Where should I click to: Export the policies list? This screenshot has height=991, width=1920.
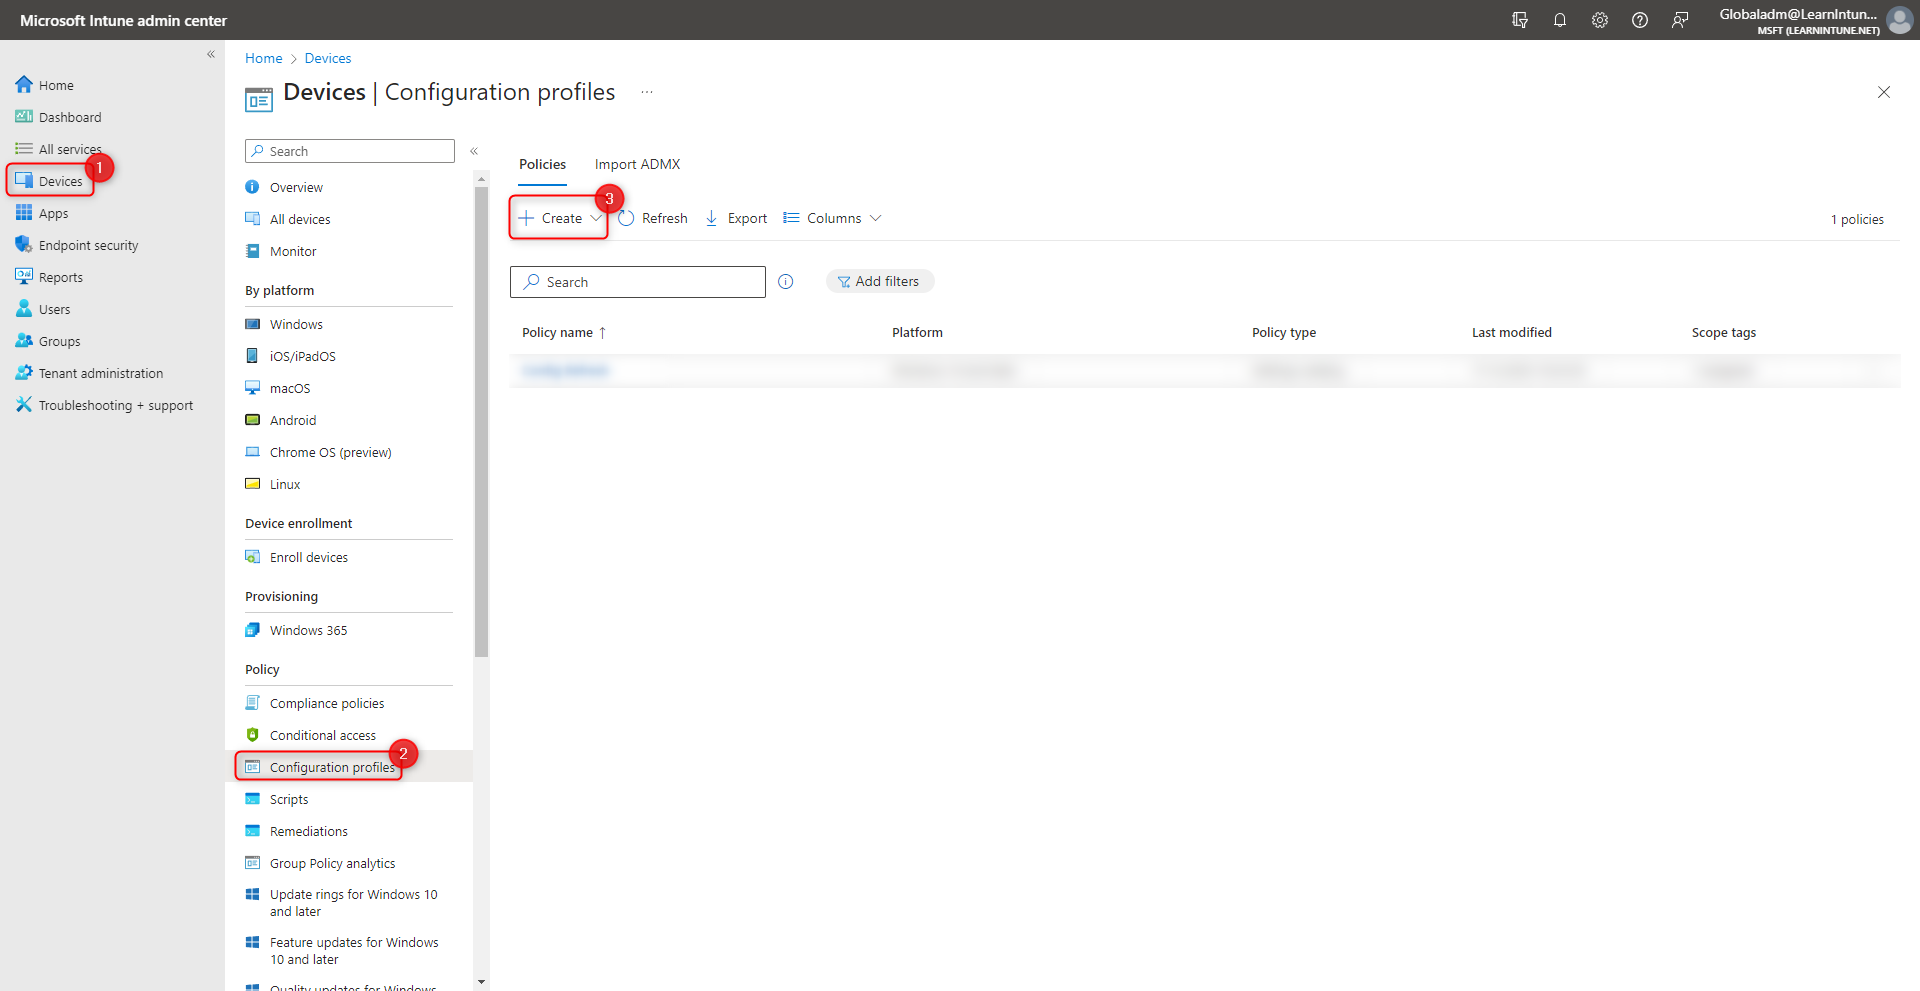736,218
